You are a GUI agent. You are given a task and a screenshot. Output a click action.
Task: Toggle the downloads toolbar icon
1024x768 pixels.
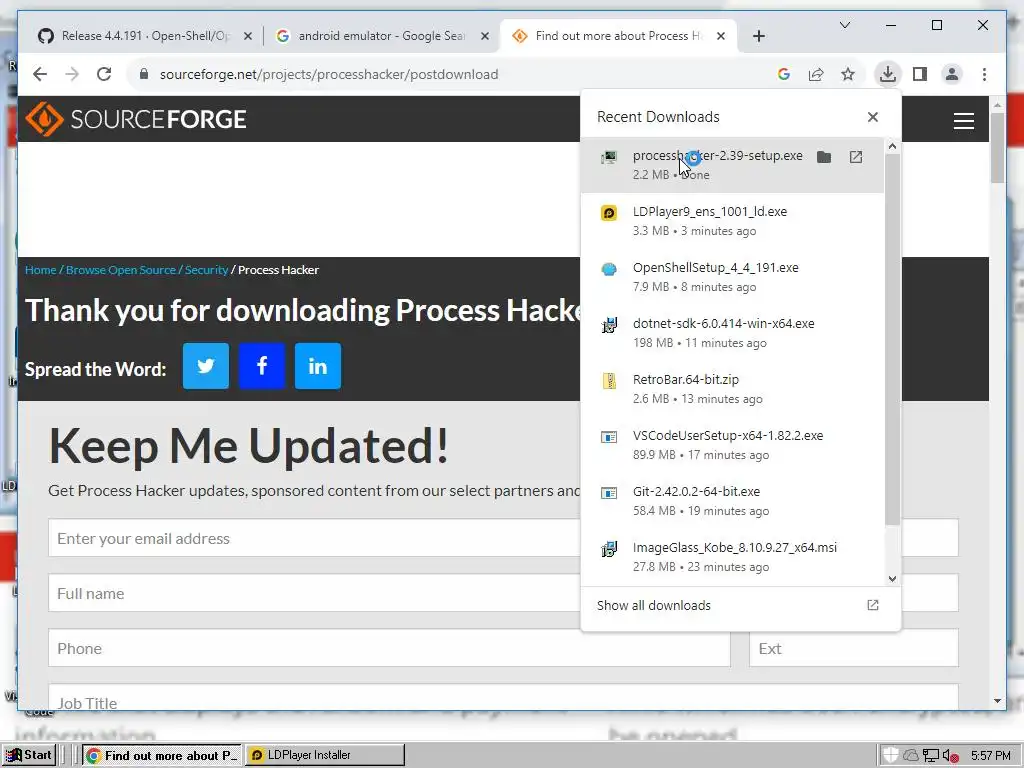(x=888, y=74)
